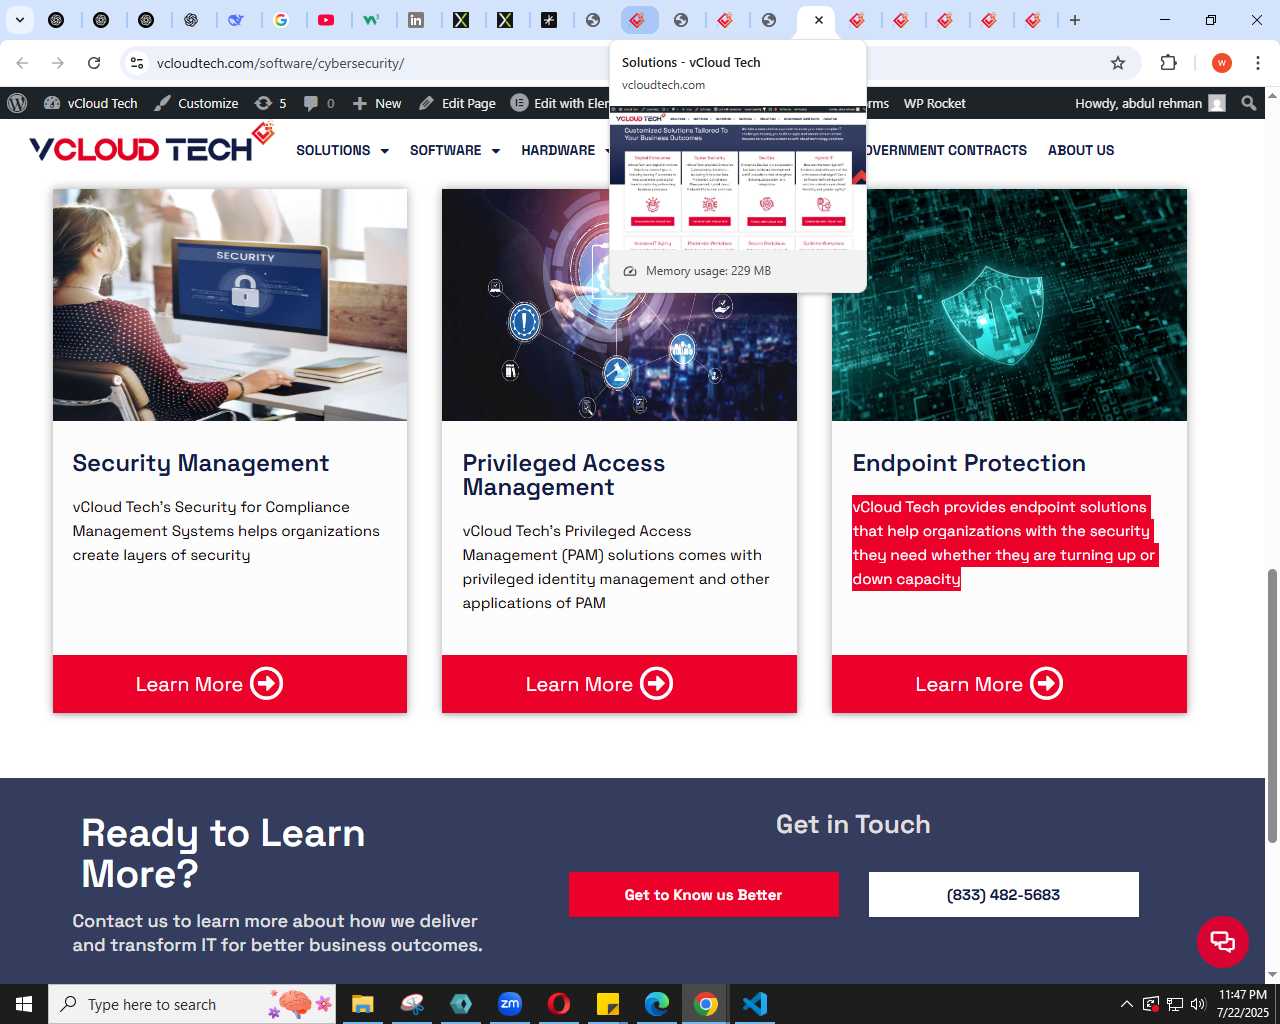Viewport: 1280px width, 1024px height.
Task: Open the New content menu
Action: coord(377,103)
